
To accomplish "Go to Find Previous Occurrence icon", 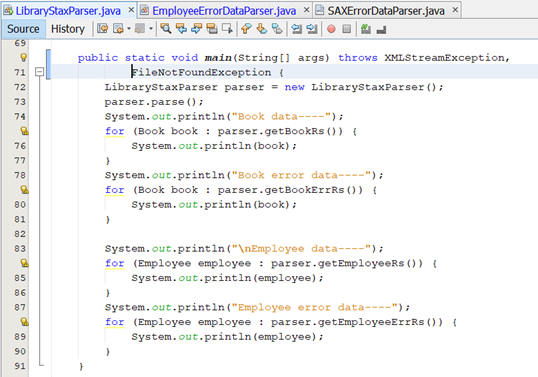I will point(181,29).
